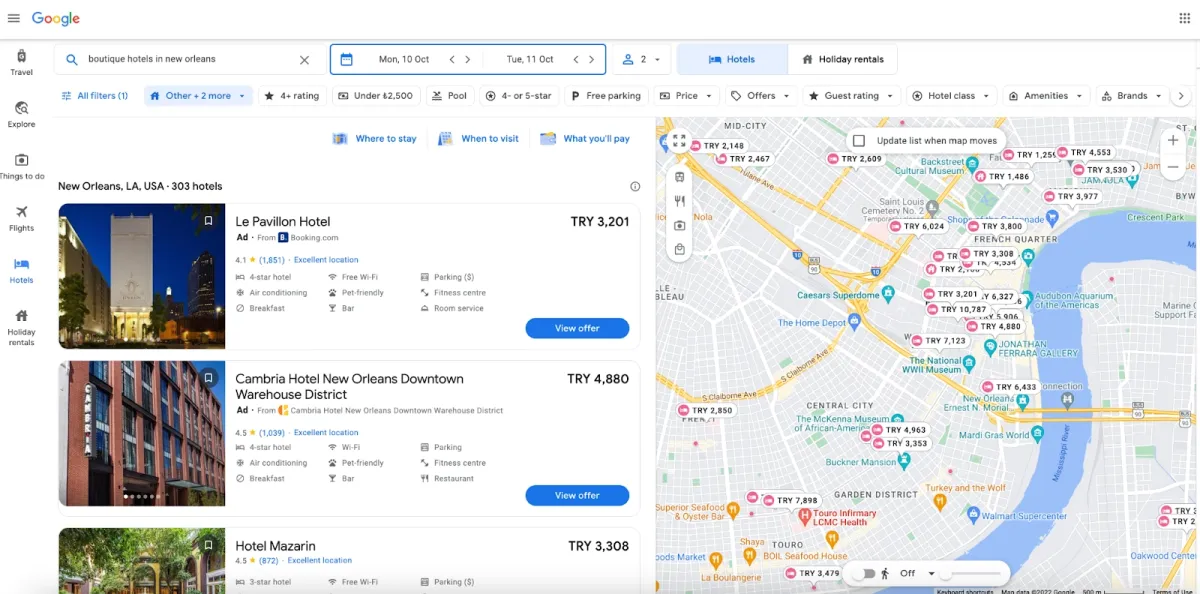The width and height of the screenshot is (1200, 594).
Task: Open the Where to stay tab
Action: click(x=375, y=139)
